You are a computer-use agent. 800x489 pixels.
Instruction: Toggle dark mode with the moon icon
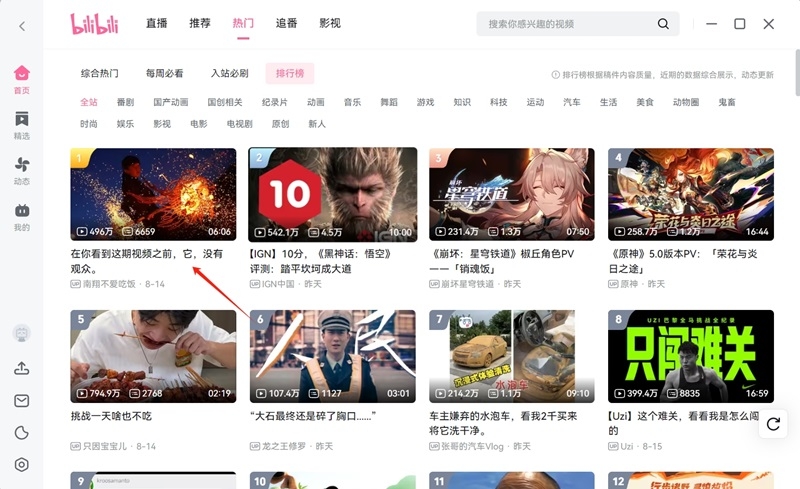21,433
